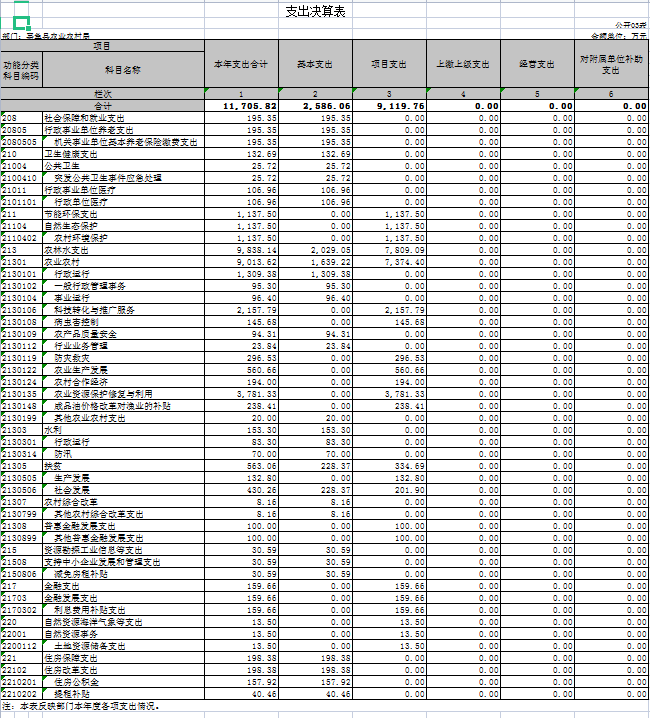Select the 科目名称 header cell

pyautogui.click(x=122, y=70)
